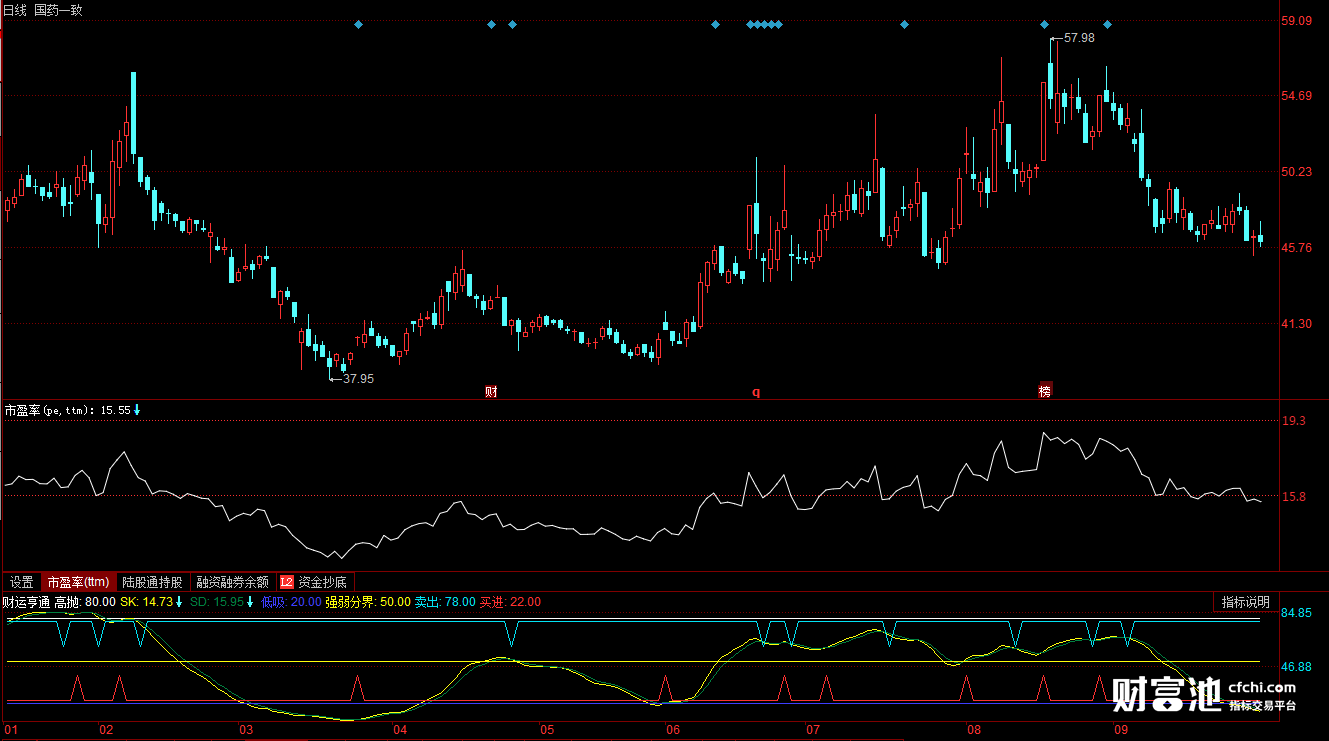
Task: Click the 09 month marker on the time axis
Action: 1121,730
